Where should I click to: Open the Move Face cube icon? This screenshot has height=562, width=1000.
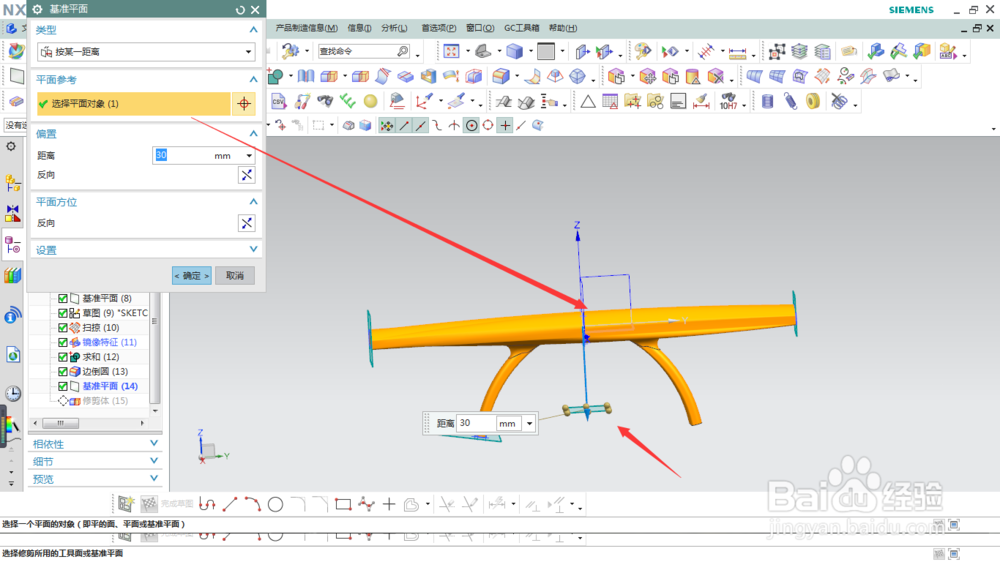pos(647,77)
